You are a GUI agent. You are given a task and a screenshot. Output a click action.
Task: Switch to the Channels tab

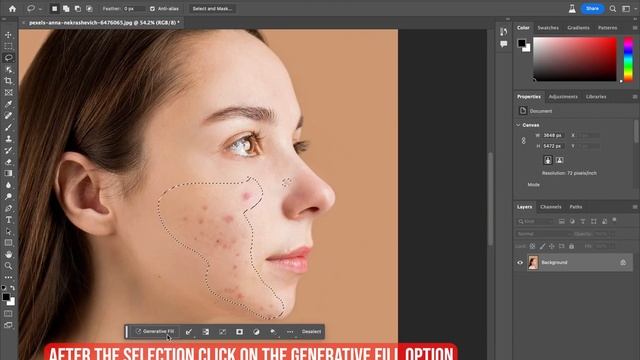point(551,207)
